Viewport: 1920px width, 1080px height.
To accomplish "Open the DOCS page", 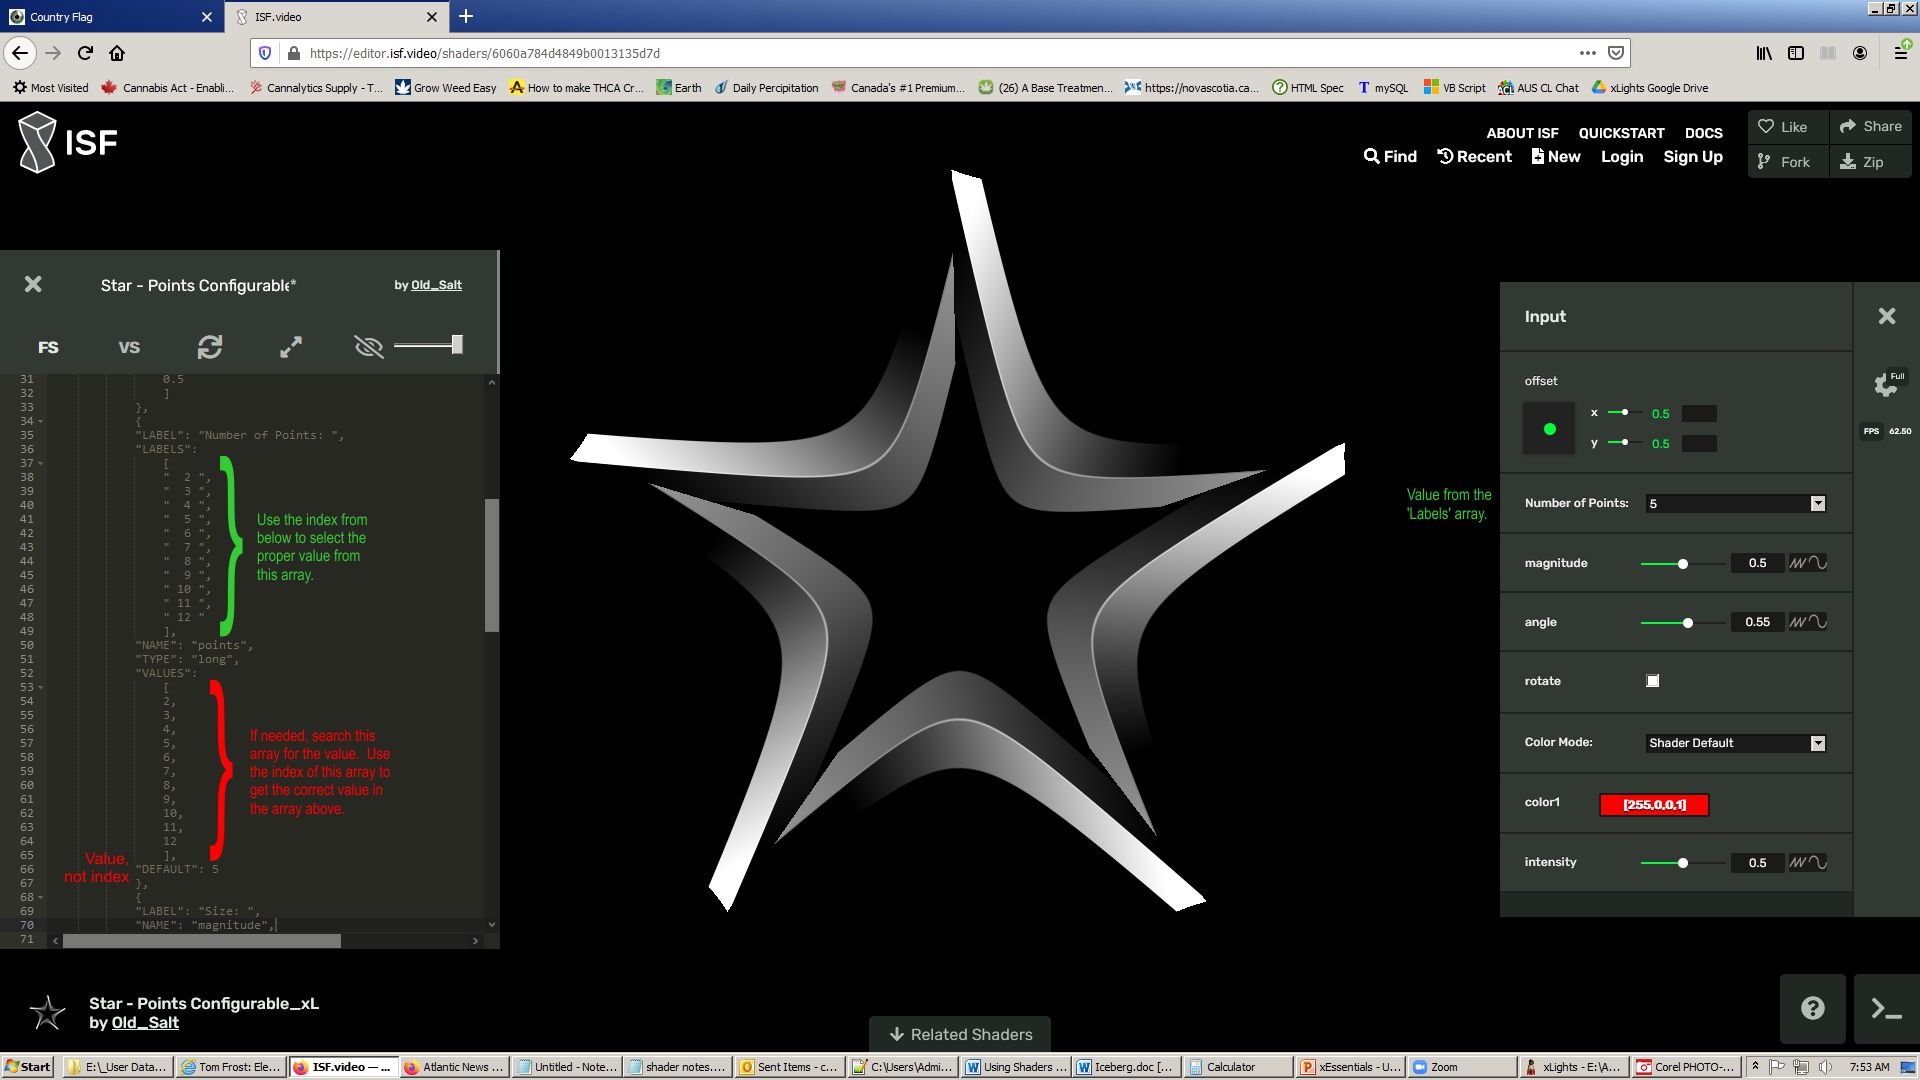I will tap(1703, 133).
